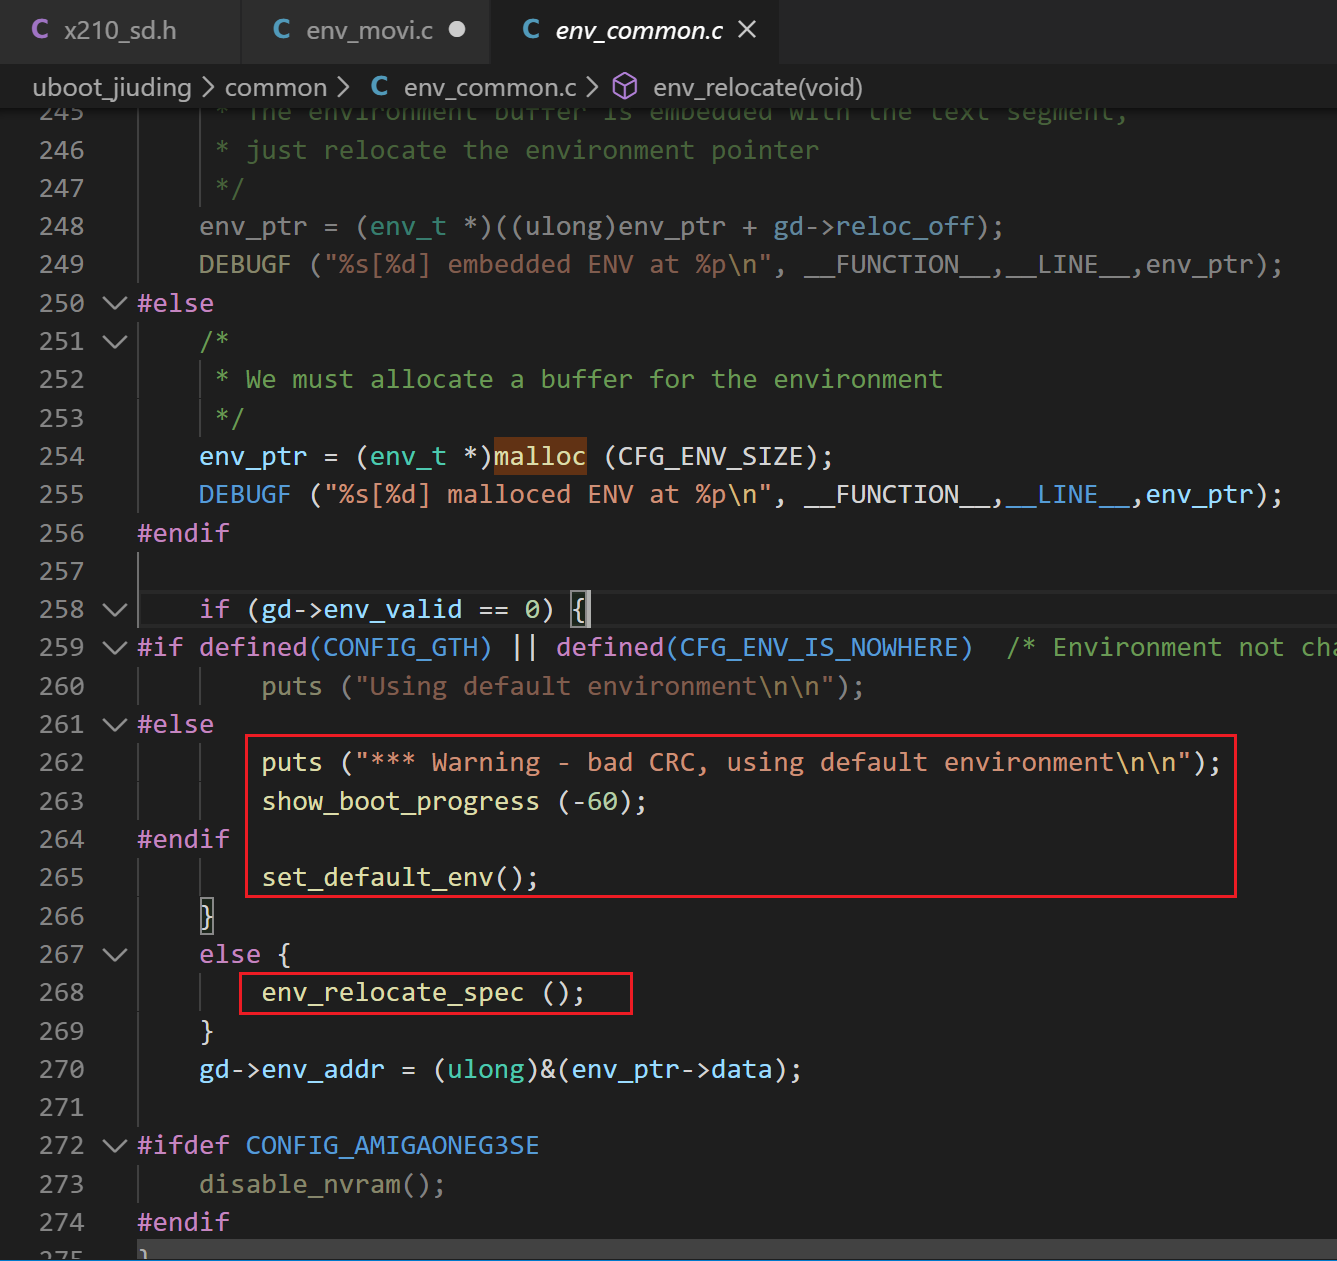
Task: Click line number 268 in gutter
Action: [x=62, y=993]
